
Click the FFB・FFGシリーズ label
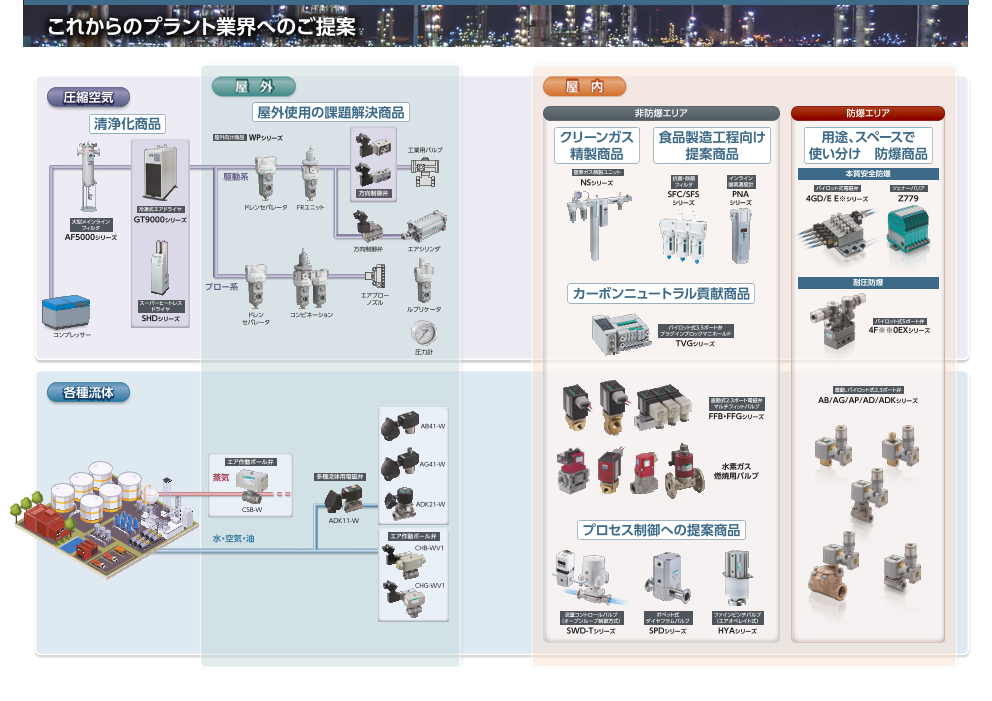pyautogui.click(x=736, y=417)
